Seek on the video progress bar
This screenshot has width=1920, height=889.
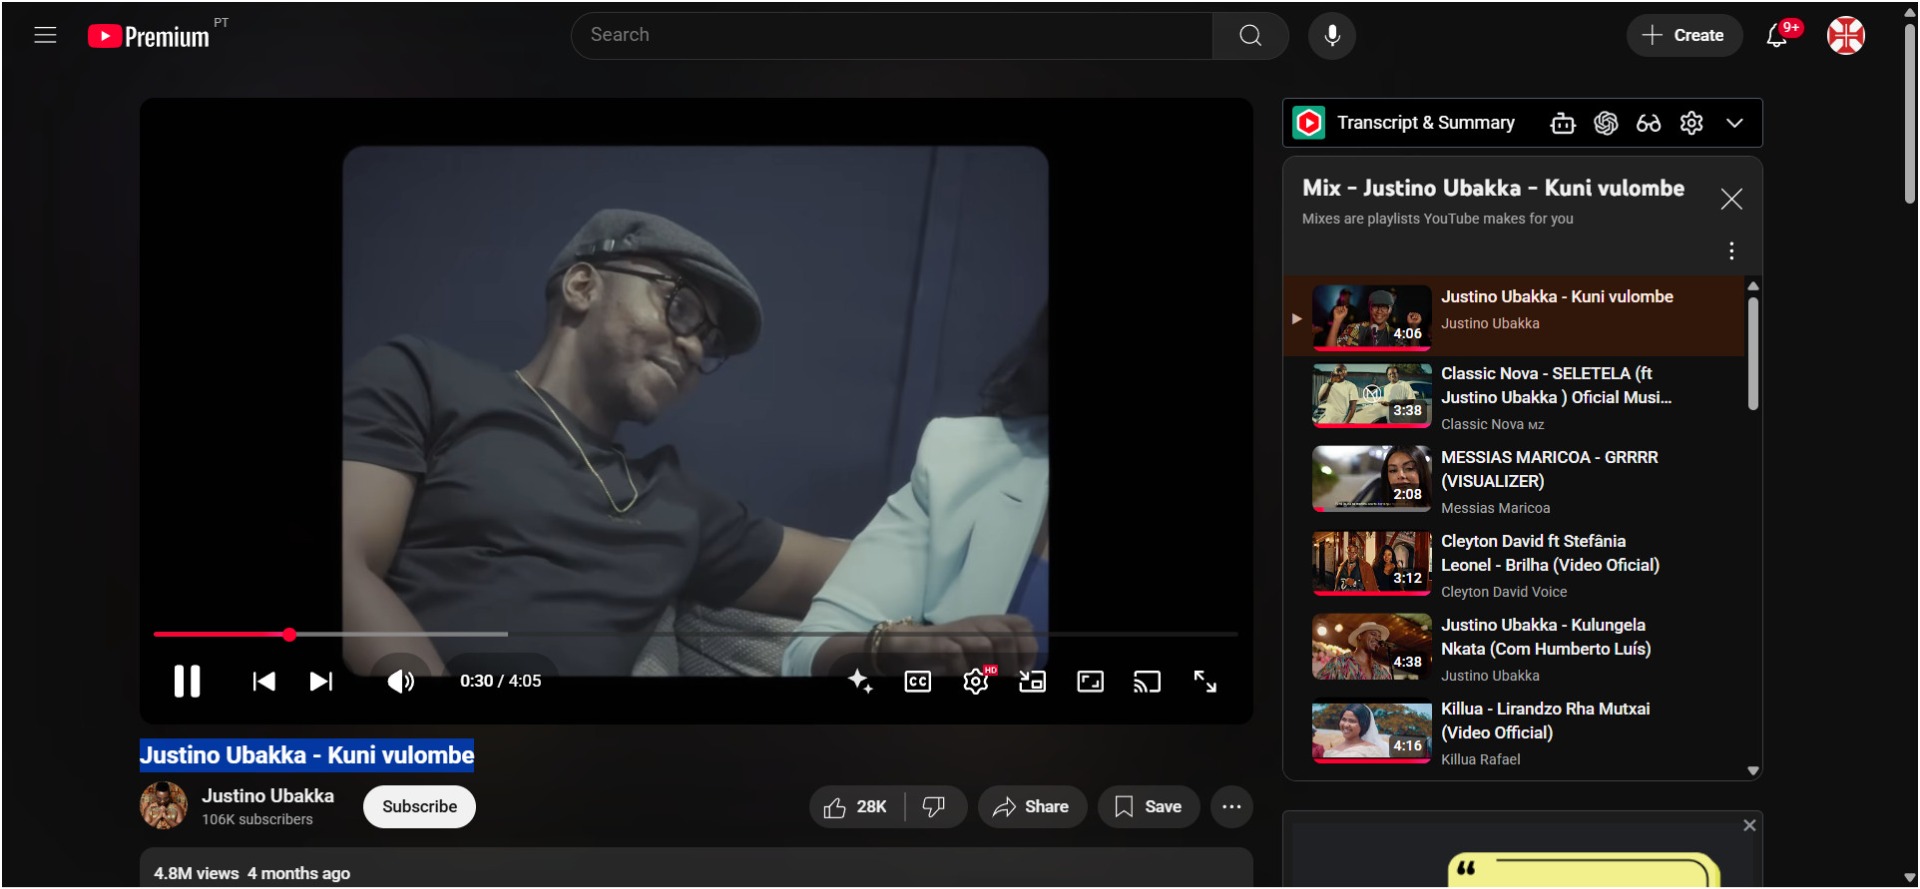tap(696, 634)
